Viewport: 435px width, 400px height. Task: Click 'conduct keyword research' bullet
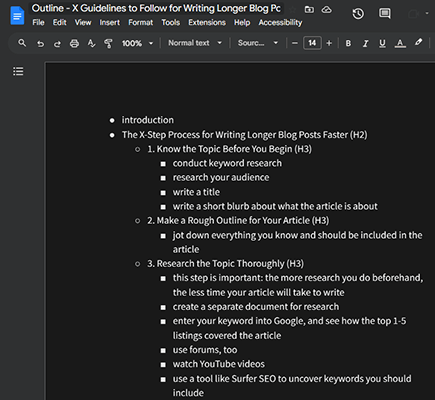click(227, 163)
